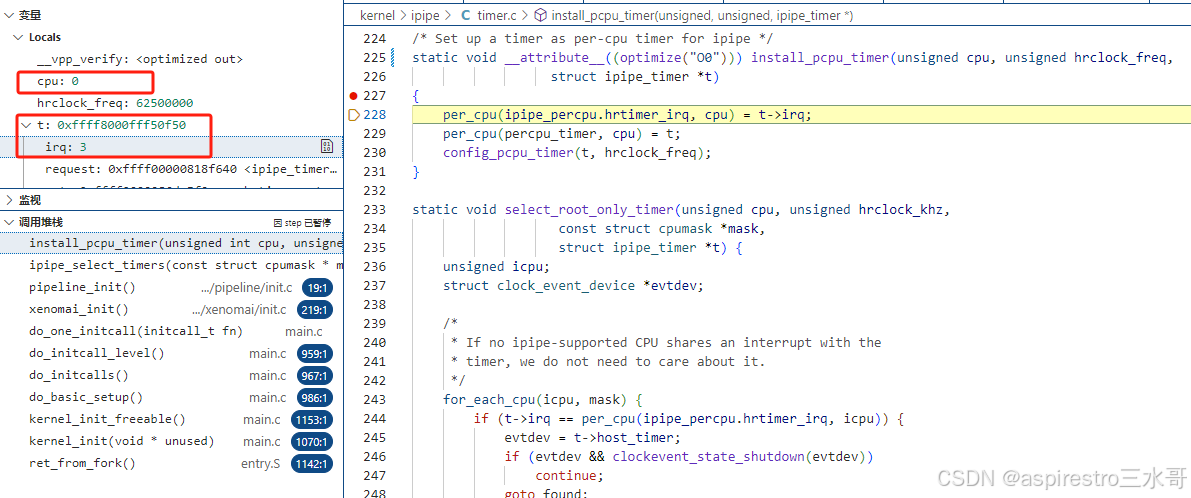Select pipeline_init() stack frame

pyautogui.click(x=172, y=287)
